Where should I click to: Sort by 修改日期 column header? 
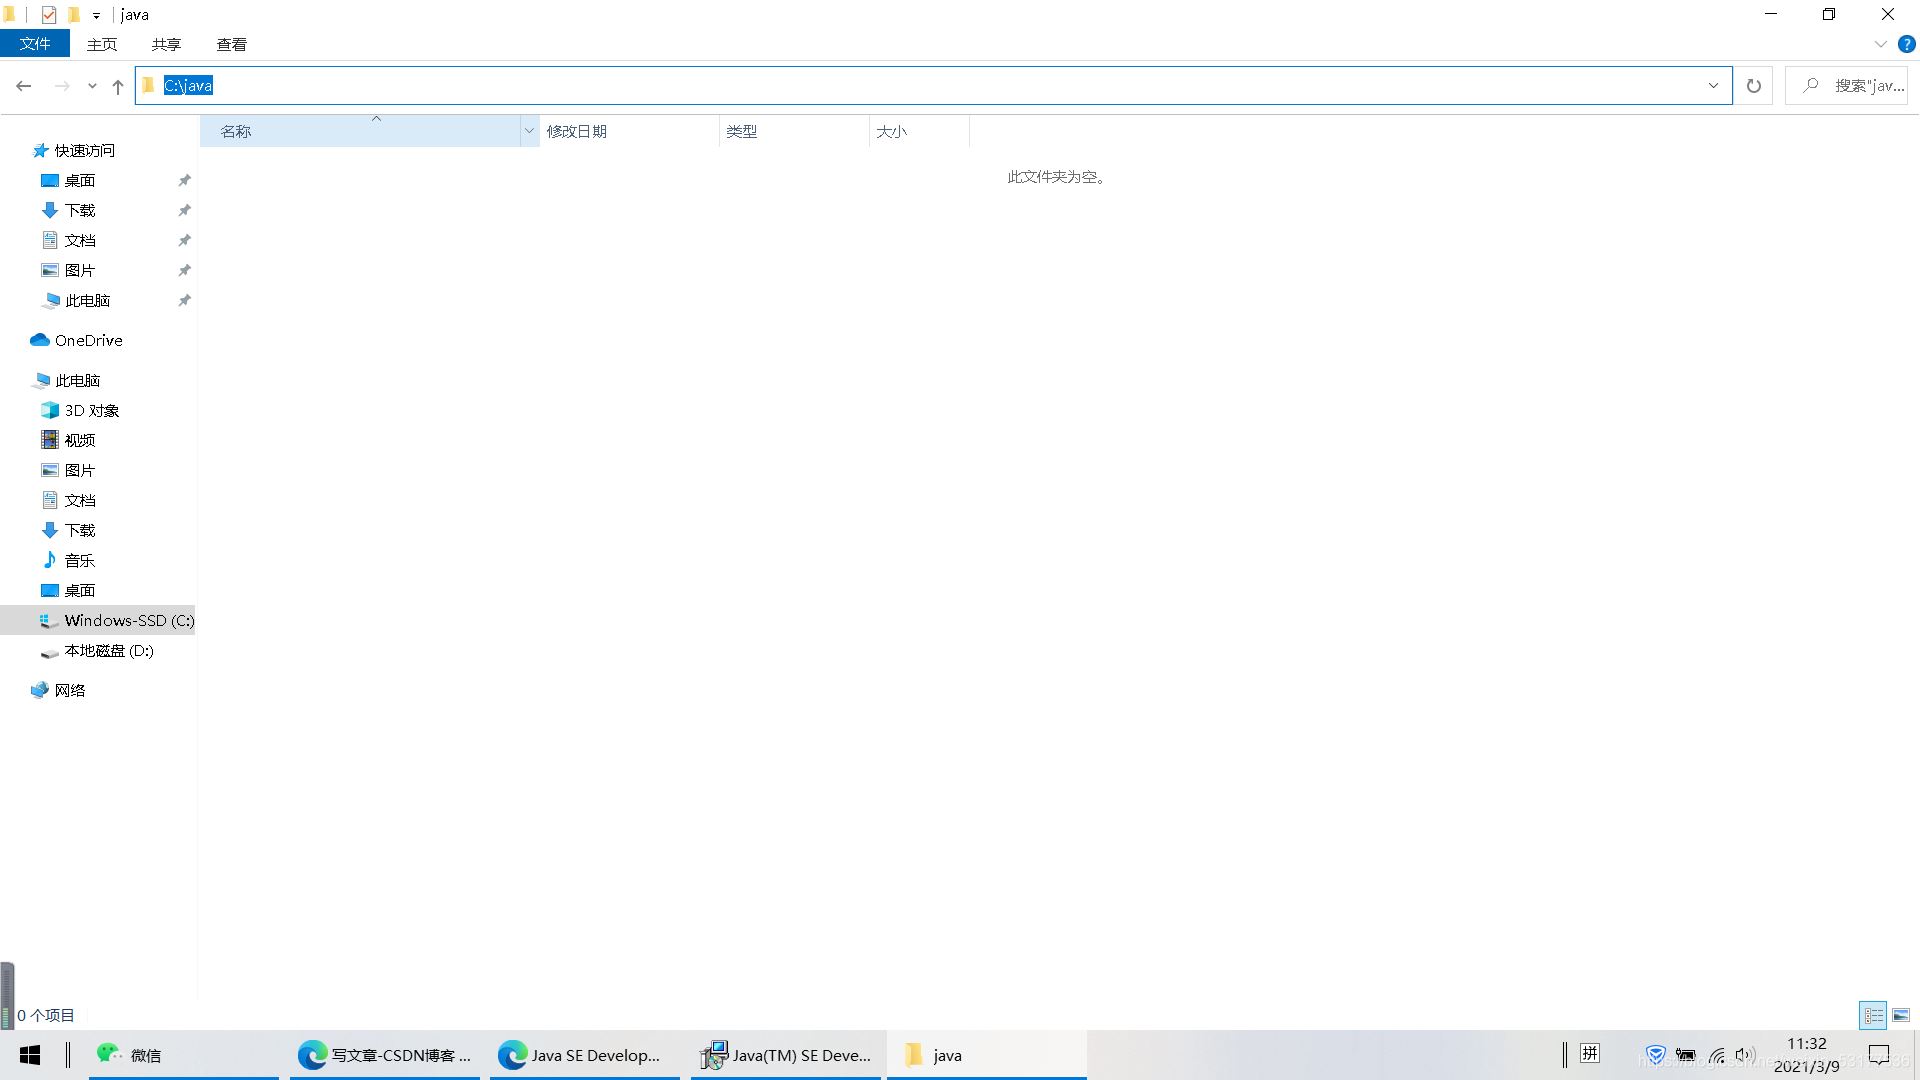[576, 131]
